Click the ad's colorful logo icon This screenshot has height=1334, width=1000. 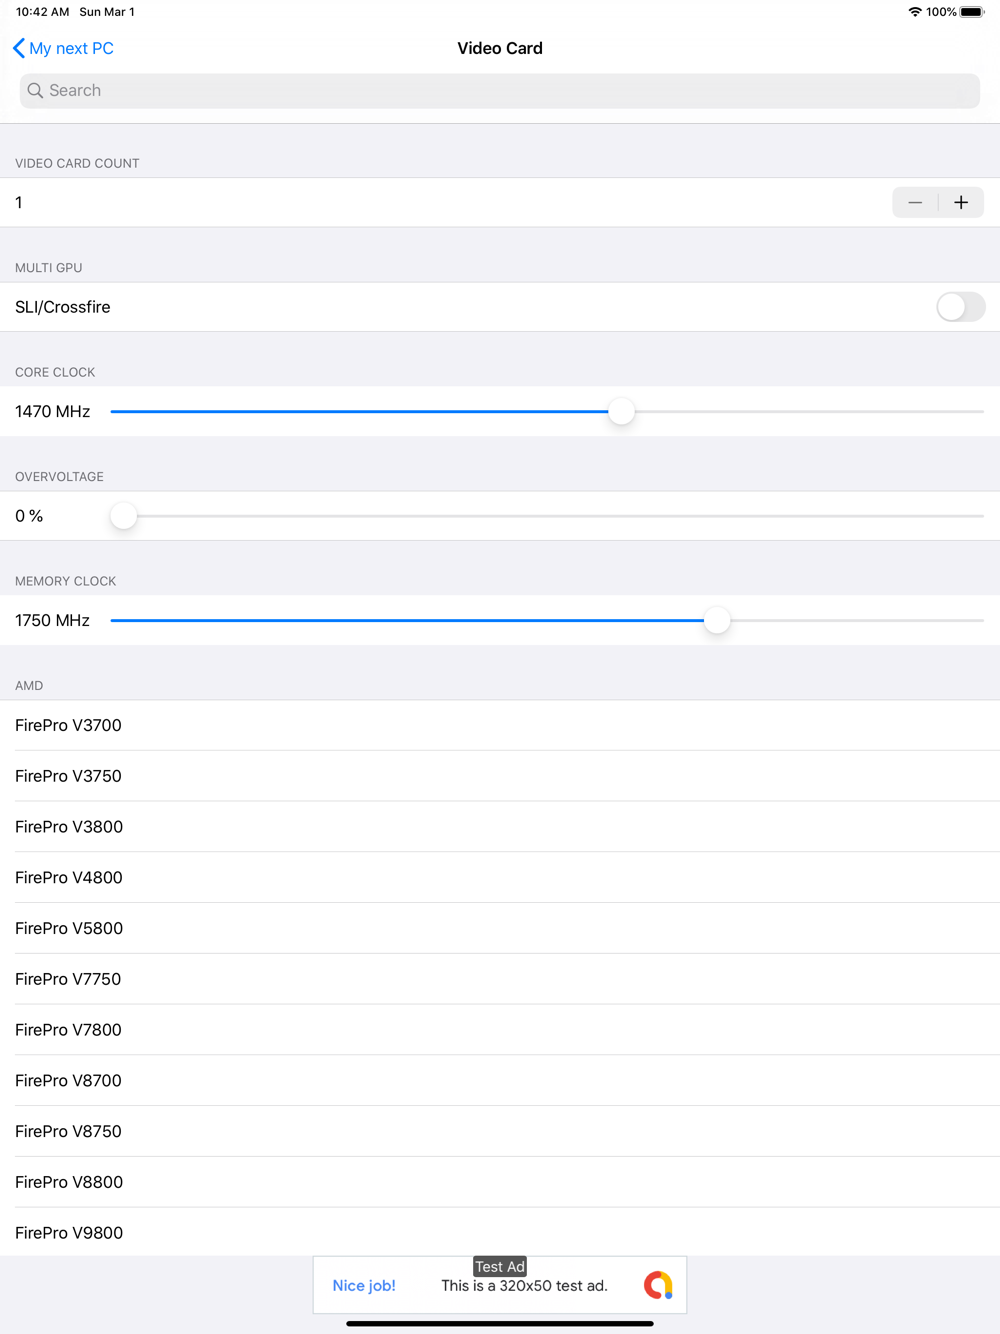coord(658,1285)
